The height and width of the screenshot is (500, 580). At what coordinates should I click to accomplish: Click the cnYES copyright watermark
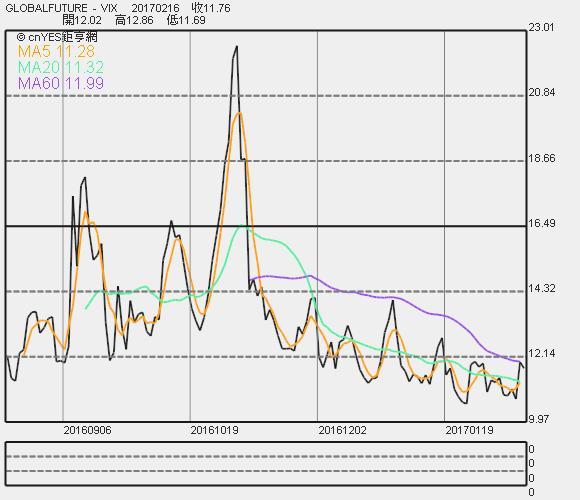click(57, 37)
